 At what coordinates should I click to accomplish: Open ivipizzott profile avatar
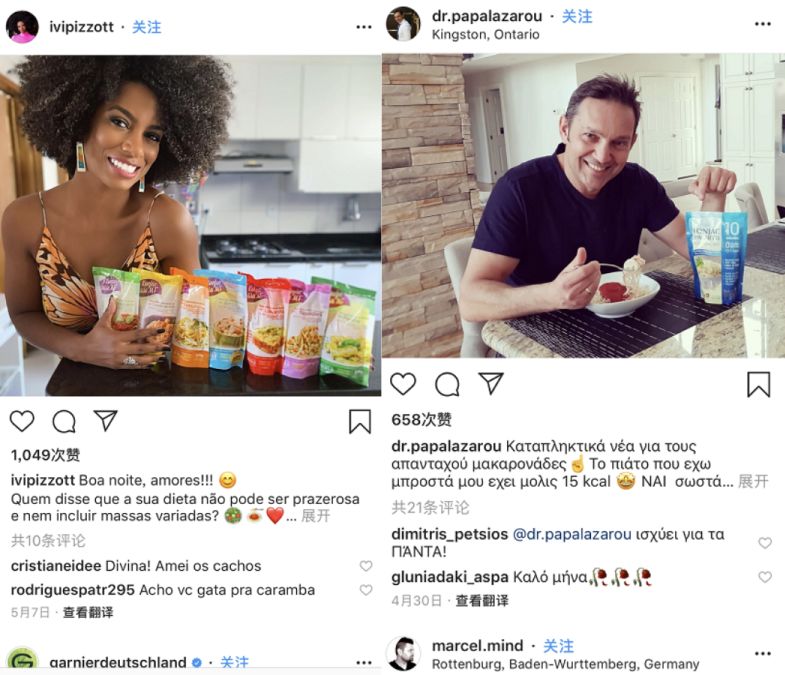click(x=22, y=27)
